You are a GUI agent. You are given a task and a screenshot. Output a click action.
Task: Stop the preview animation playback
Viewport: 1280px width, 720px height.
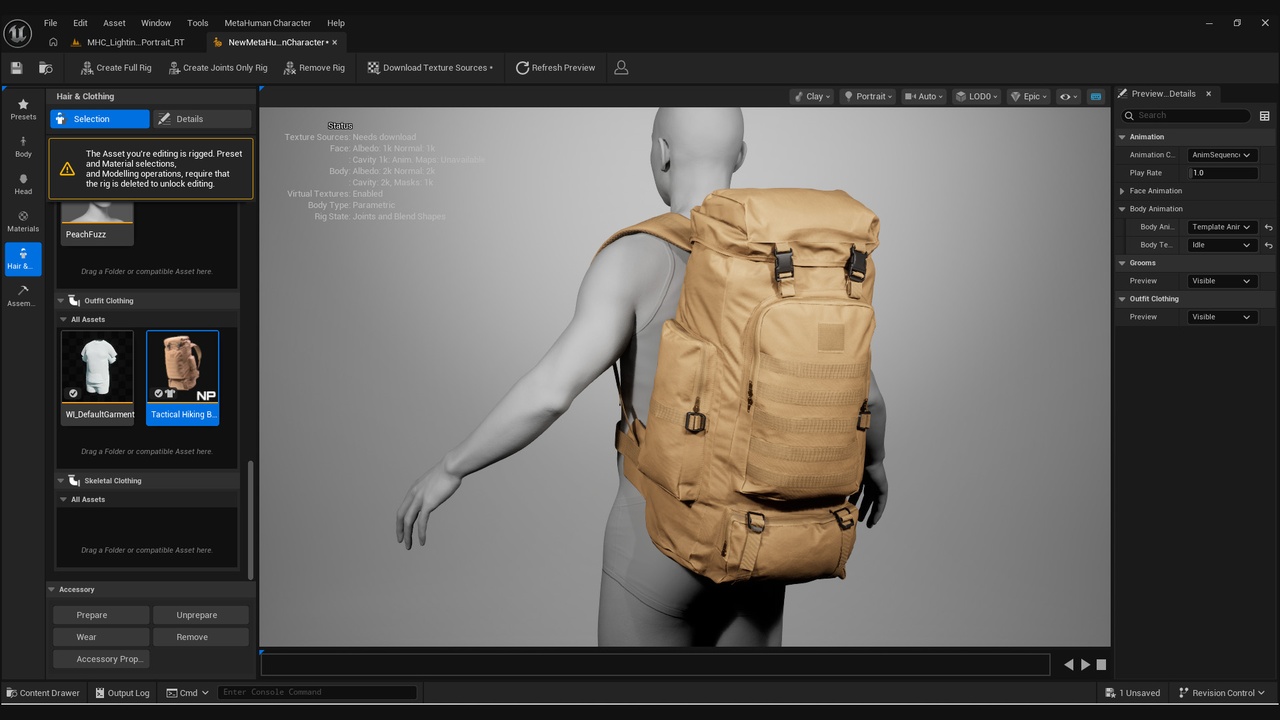pos(1101,664)
